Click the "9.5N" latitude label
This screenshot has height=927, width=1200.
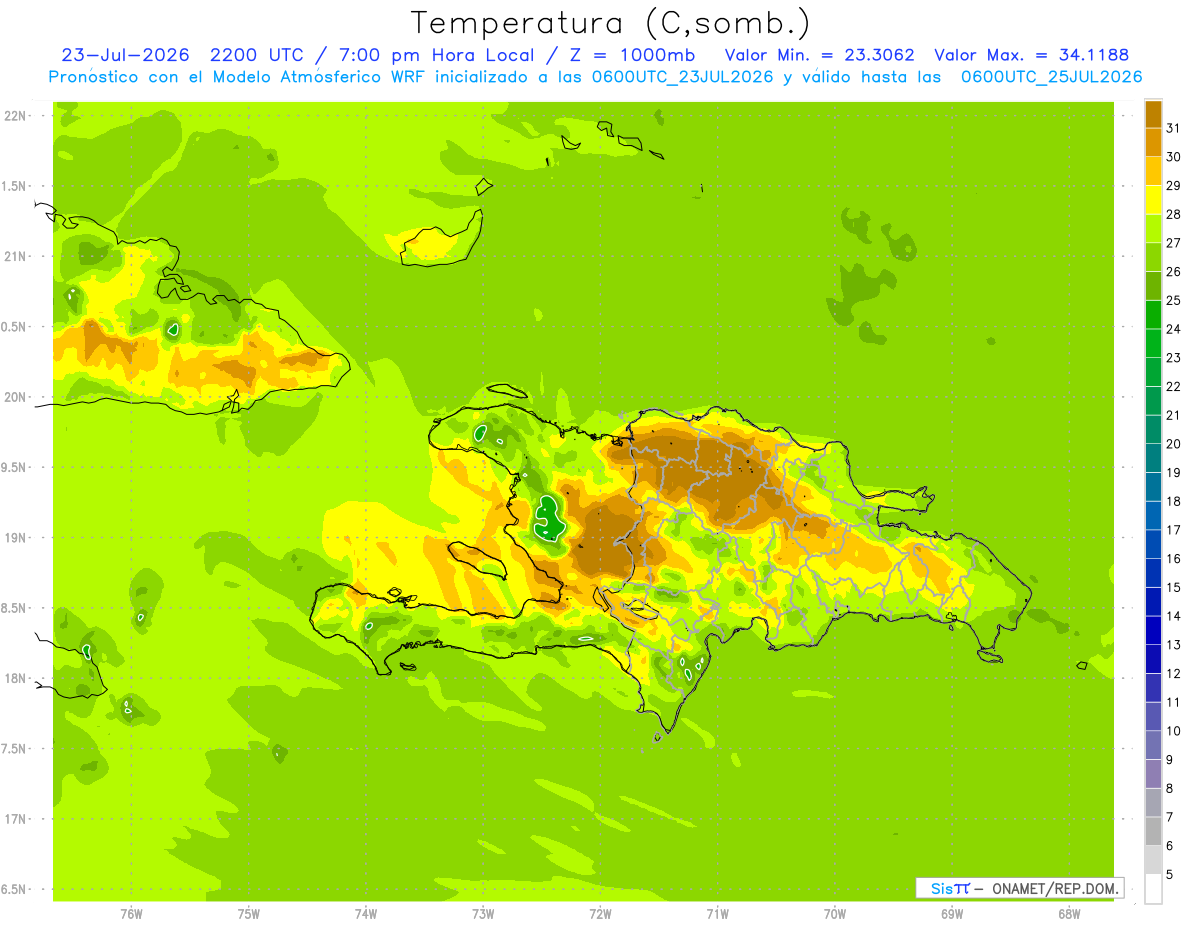tap(15, 467)
